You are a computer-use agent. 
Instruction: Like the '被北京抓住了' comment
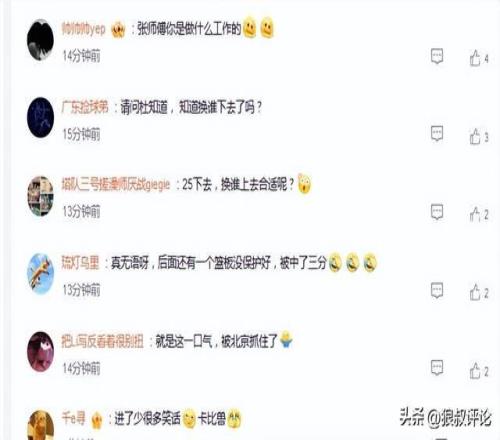[x=479, y=371]
